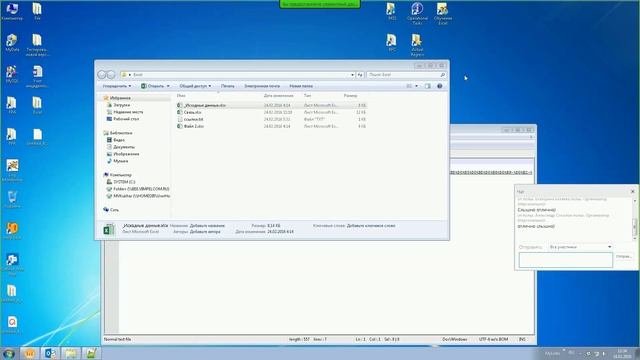Click the clock in the system tray
This screenshot has height=360, width=640.
click(622, 353)
